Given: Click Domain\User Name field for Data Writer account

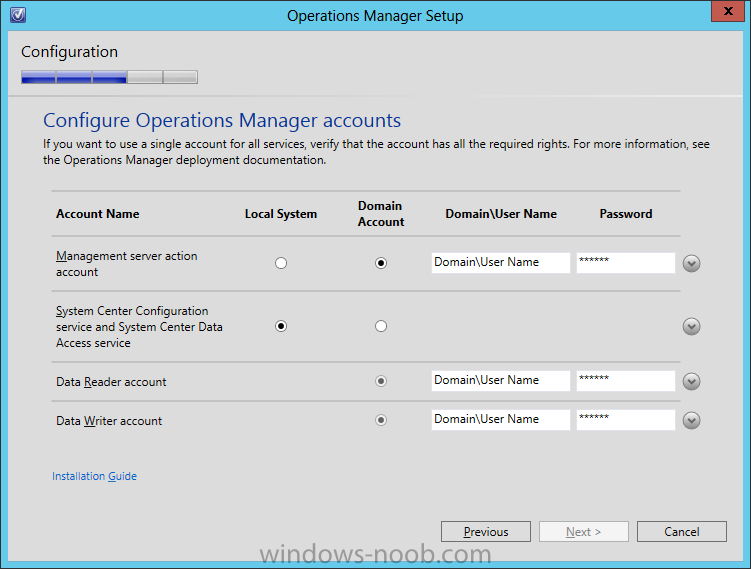Looking at the screenshot, I should pos(501,420).
